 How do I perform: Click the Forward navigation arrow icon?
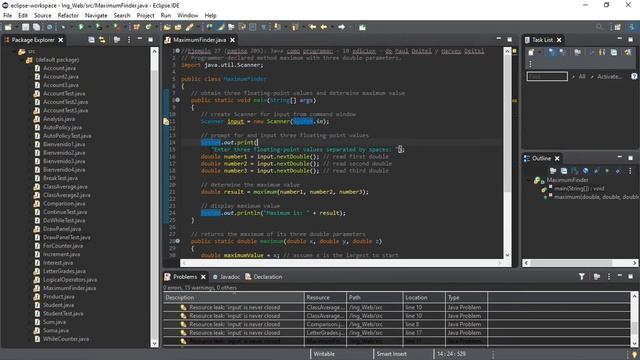coord(342,27)
